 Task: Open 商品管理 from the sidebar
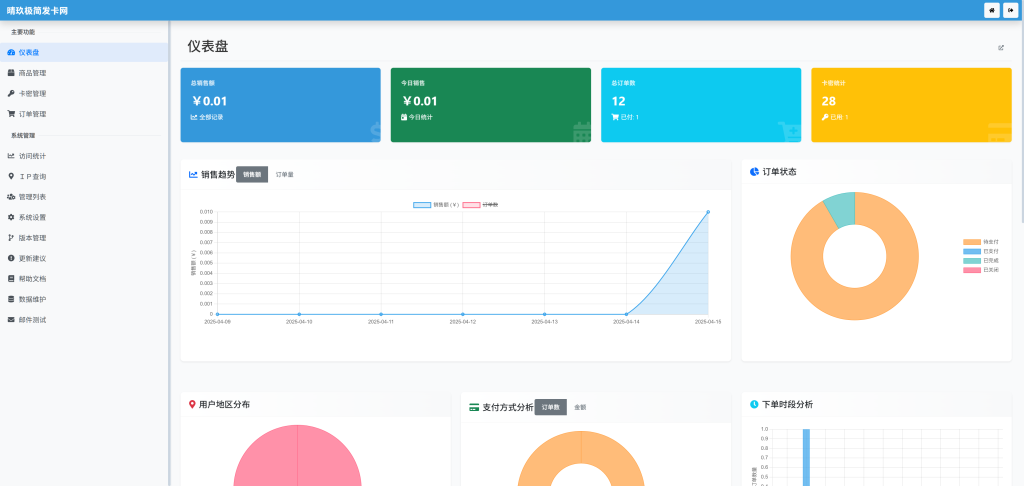pos(32,73)
